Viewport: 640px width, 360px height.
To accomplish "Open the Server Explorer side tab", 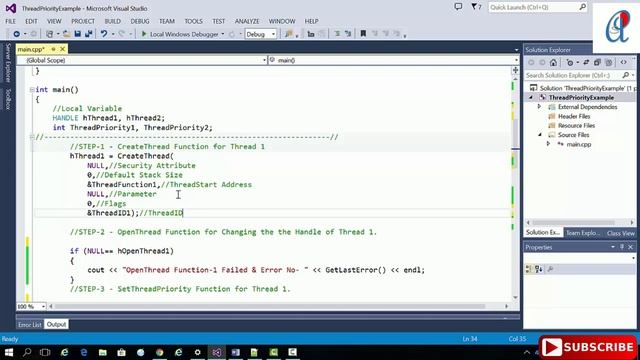I will coord(8,63).
